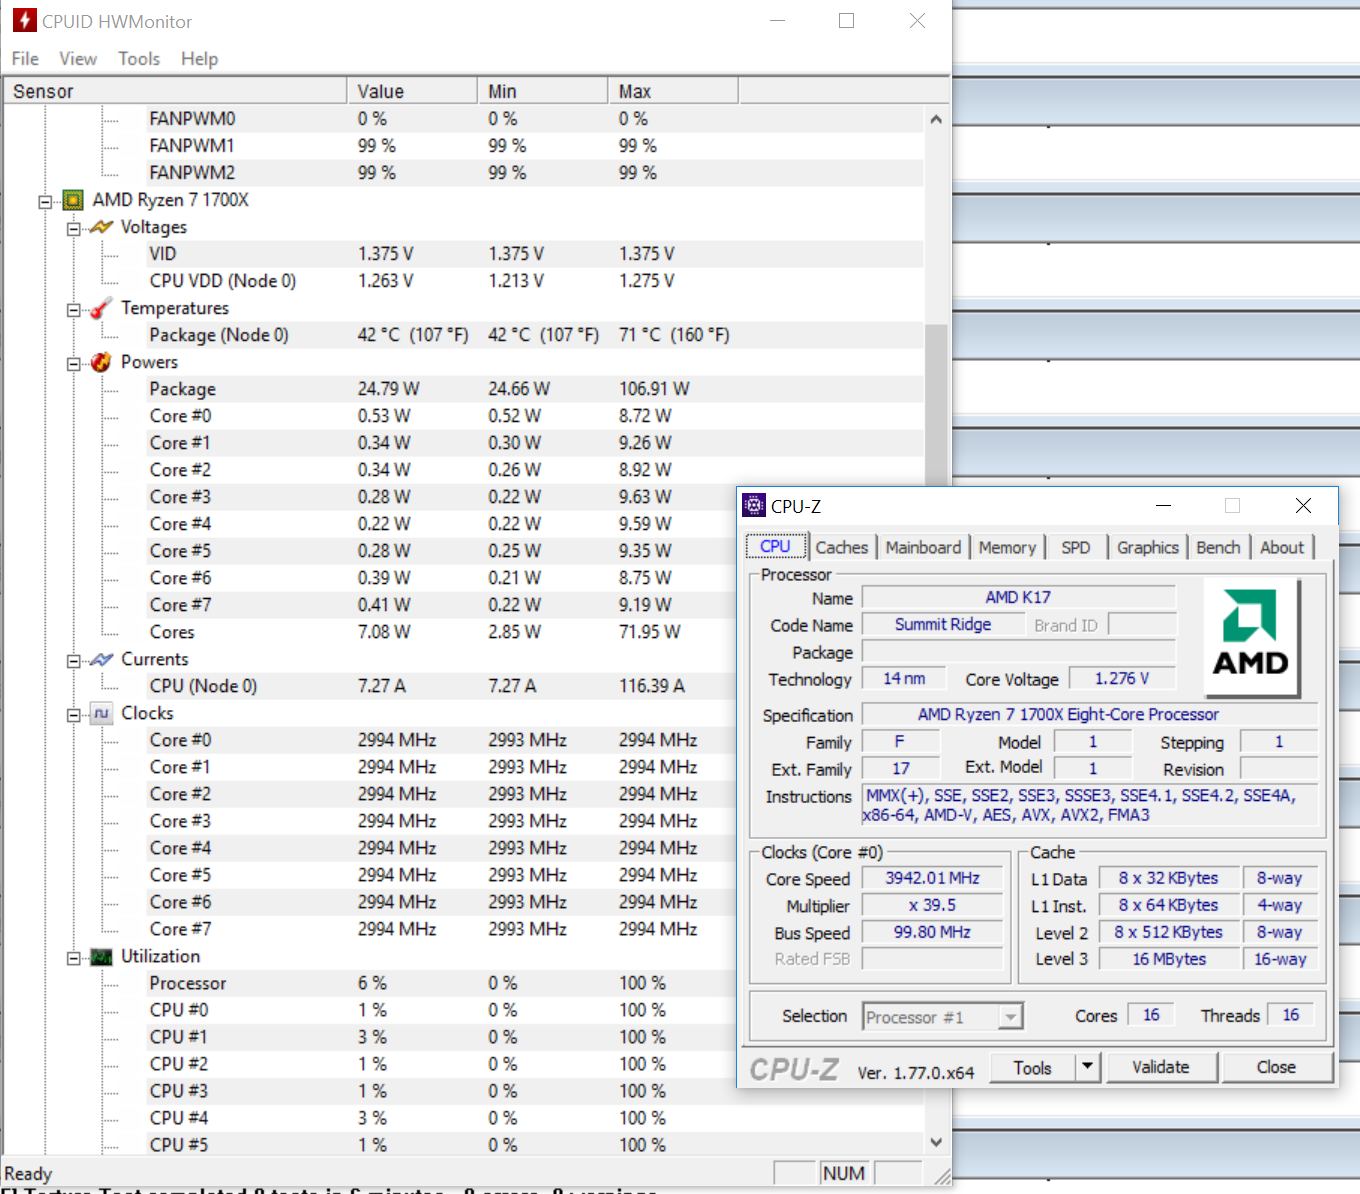
Task: Click the Powers flame icon
Action: click(101, 362)
